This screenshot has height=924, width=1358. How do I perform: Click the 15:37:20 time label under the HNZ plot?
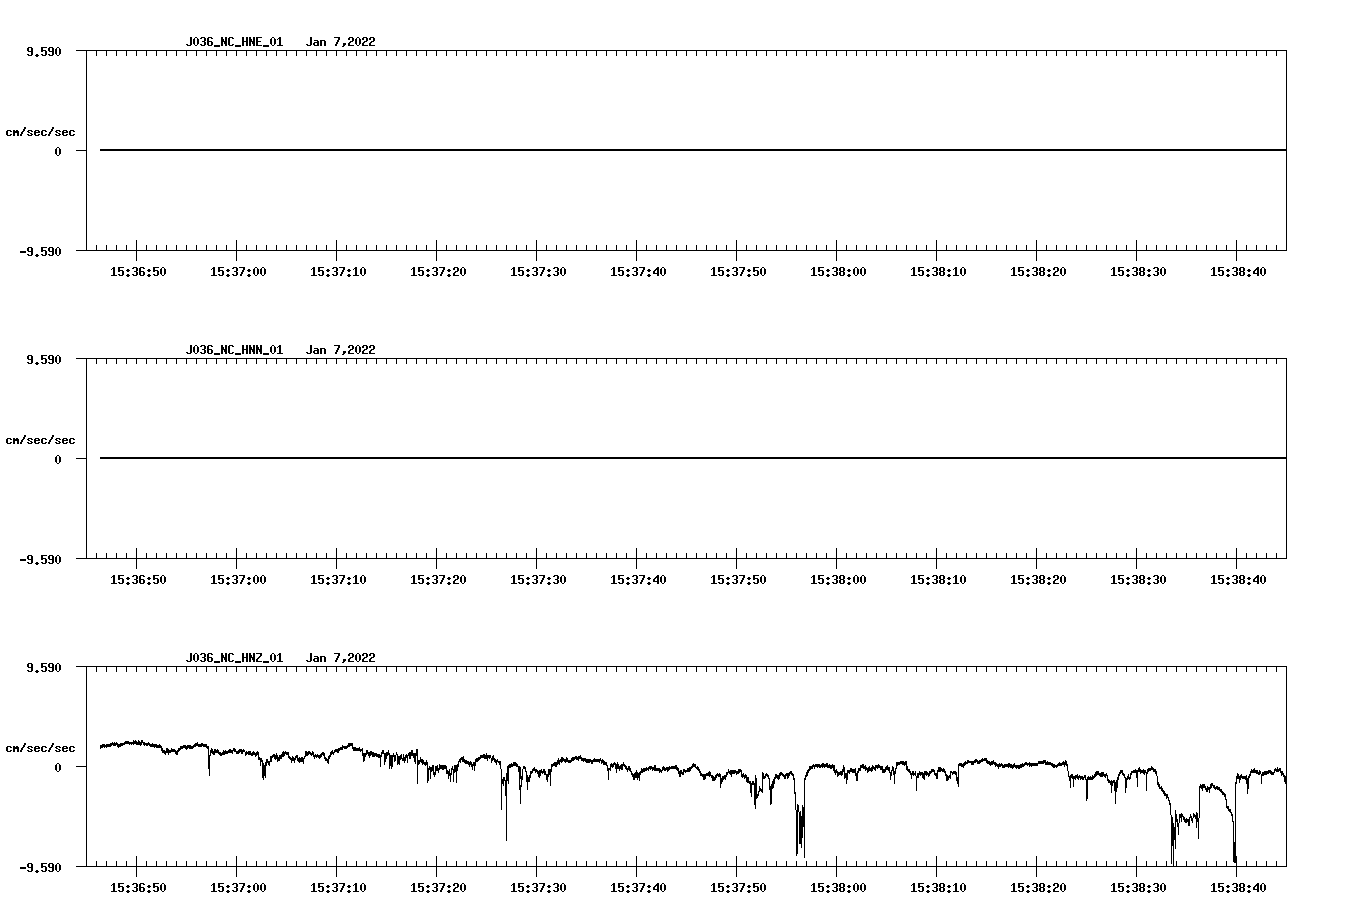tap(438, 888)
